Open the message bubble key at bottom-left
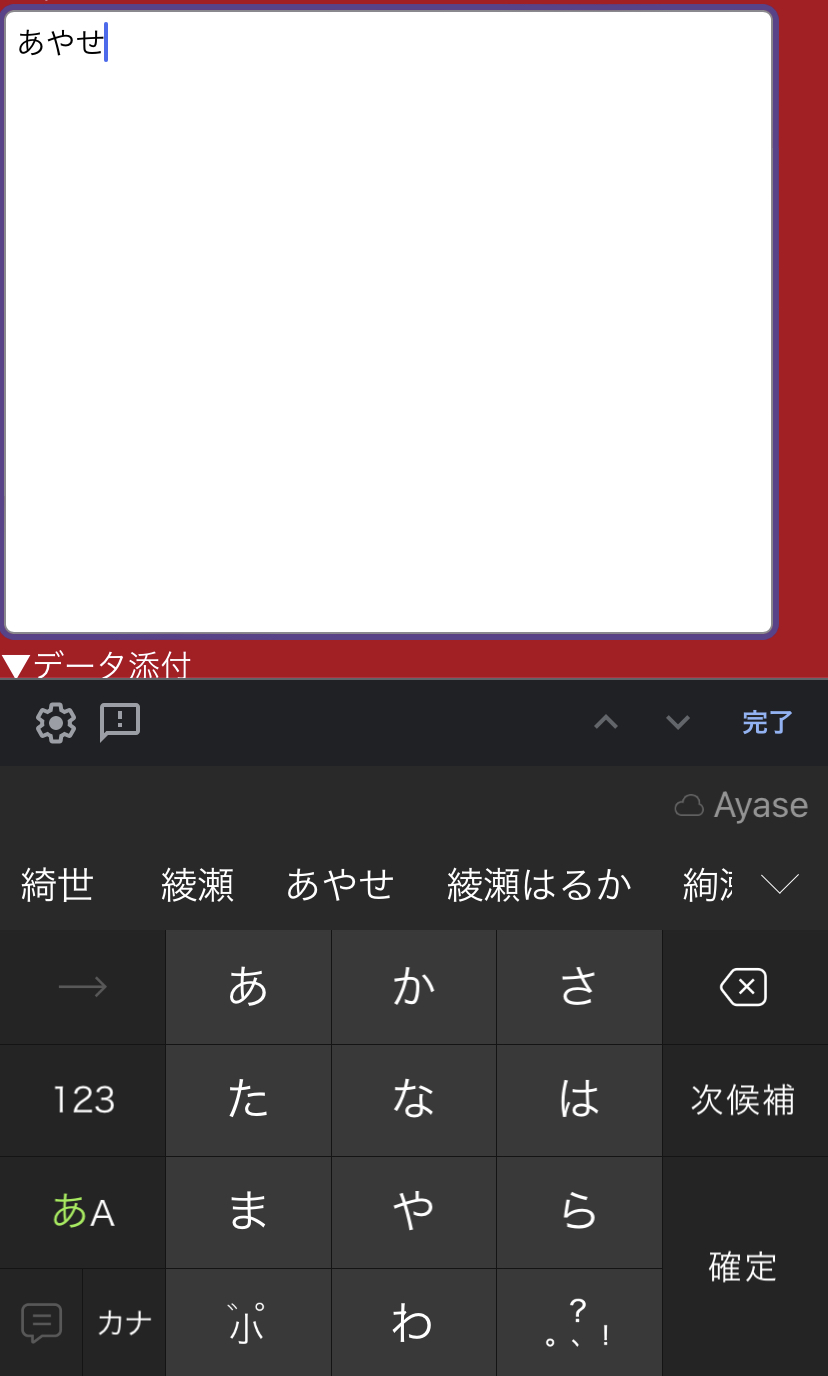The image size is (828, 1376). [x=41, y=1323]
